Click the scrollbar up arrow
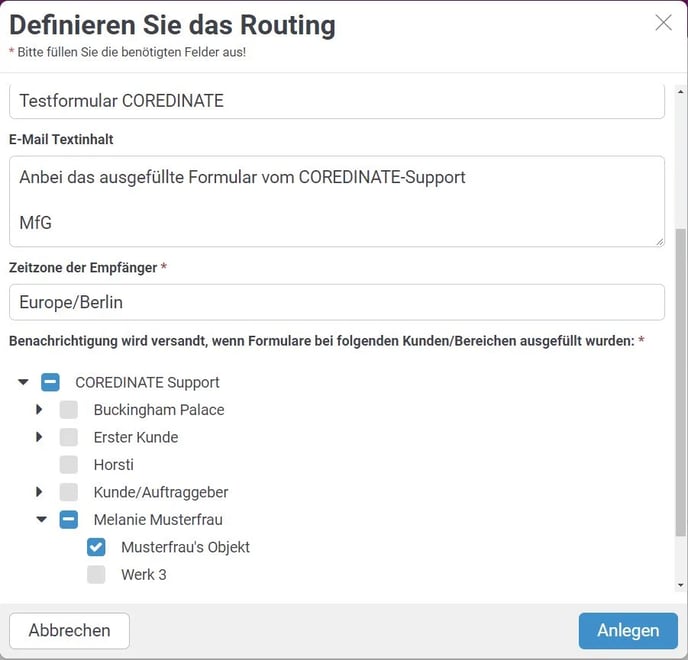 pyautogui.click(x=681, y=92)
